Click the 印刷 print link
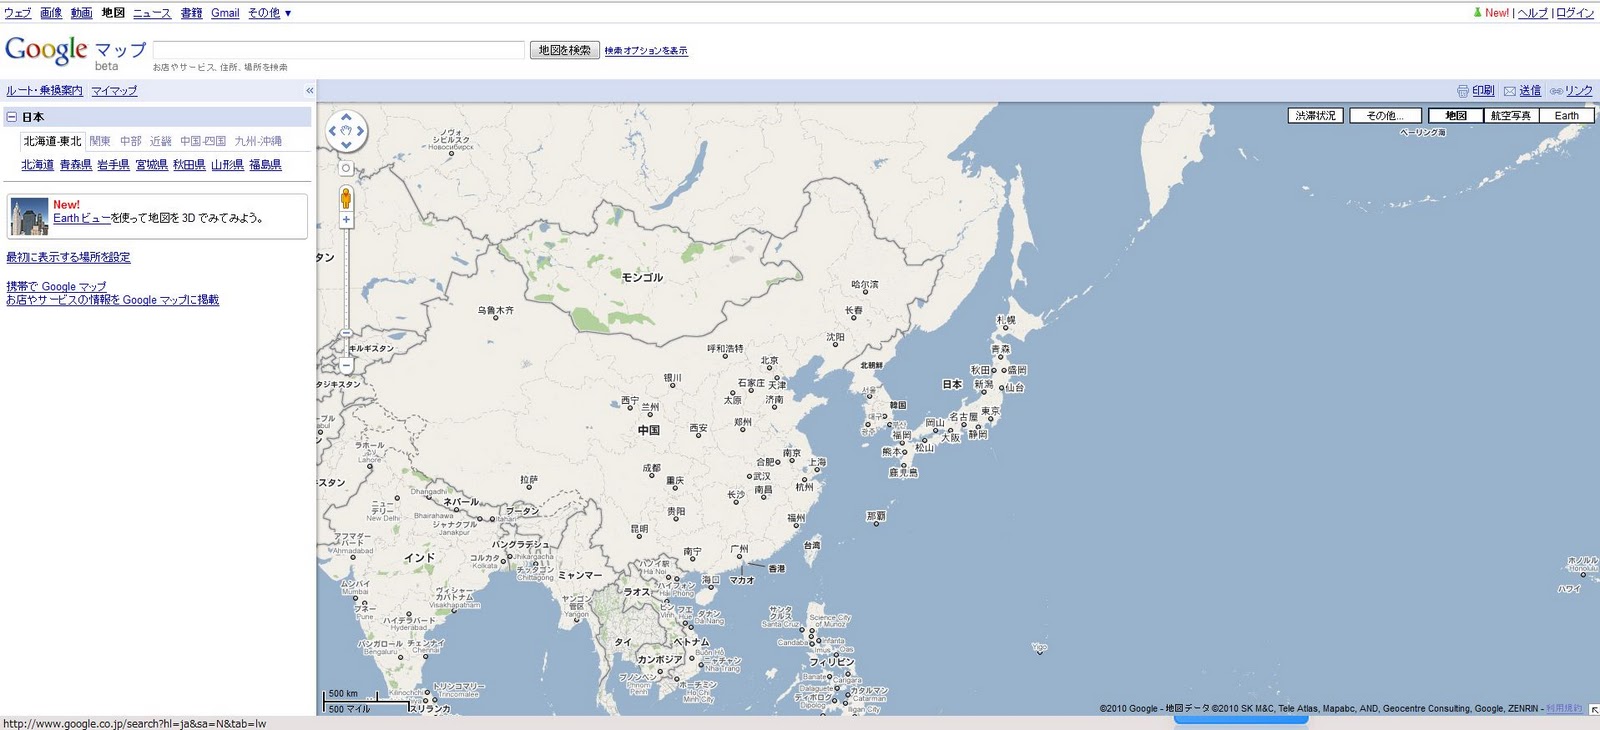 pyautogui.click(x=1483, y=91)
